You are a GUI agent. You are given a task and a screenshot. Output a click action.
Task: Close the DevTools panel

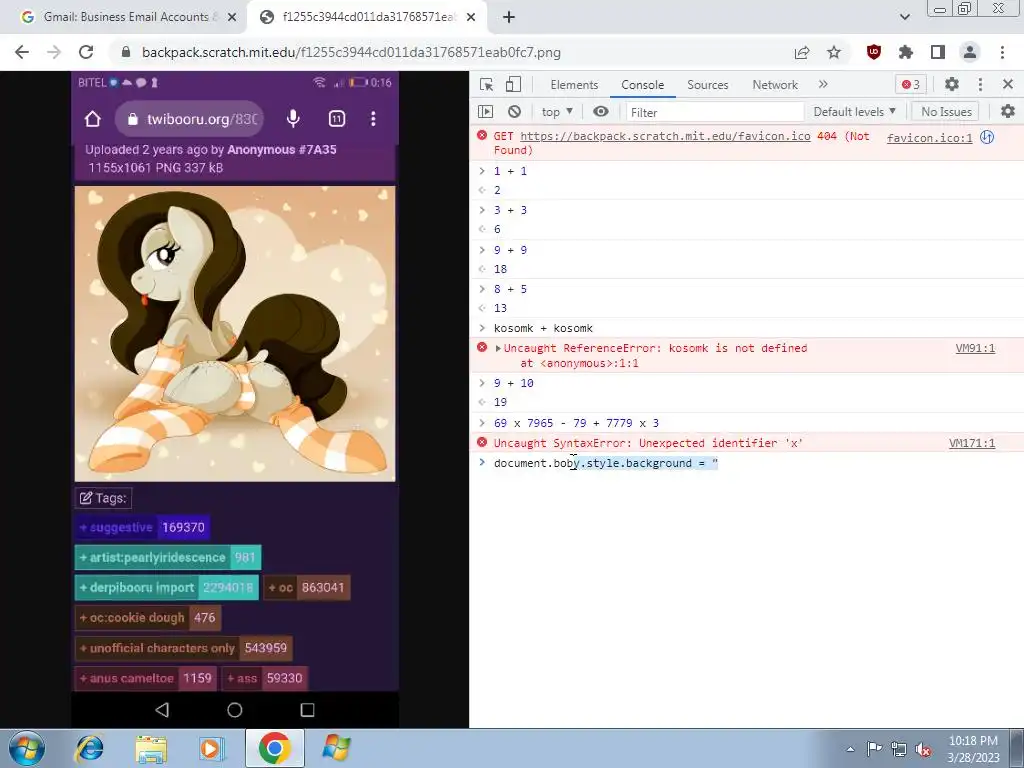[x=1008, y=84]
